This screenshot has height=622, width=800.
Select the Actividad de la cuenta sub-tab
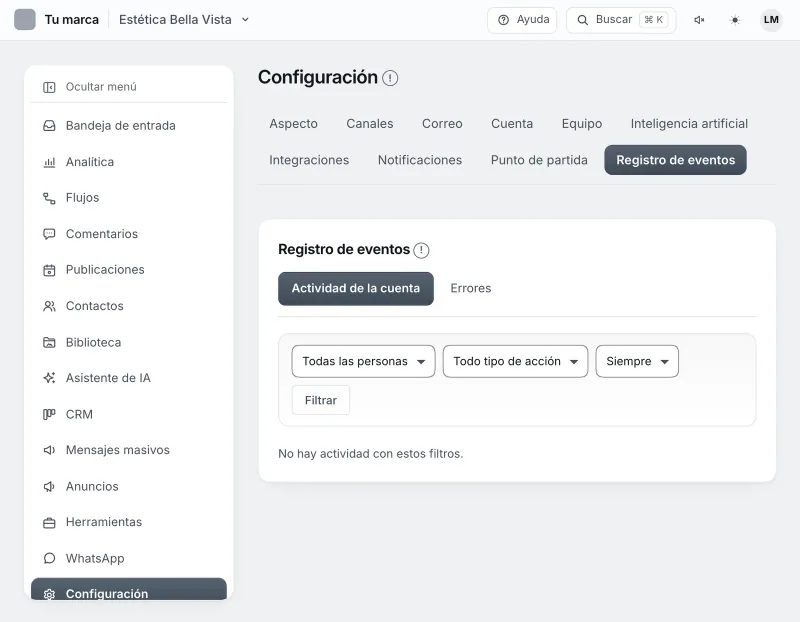(356, 288)
